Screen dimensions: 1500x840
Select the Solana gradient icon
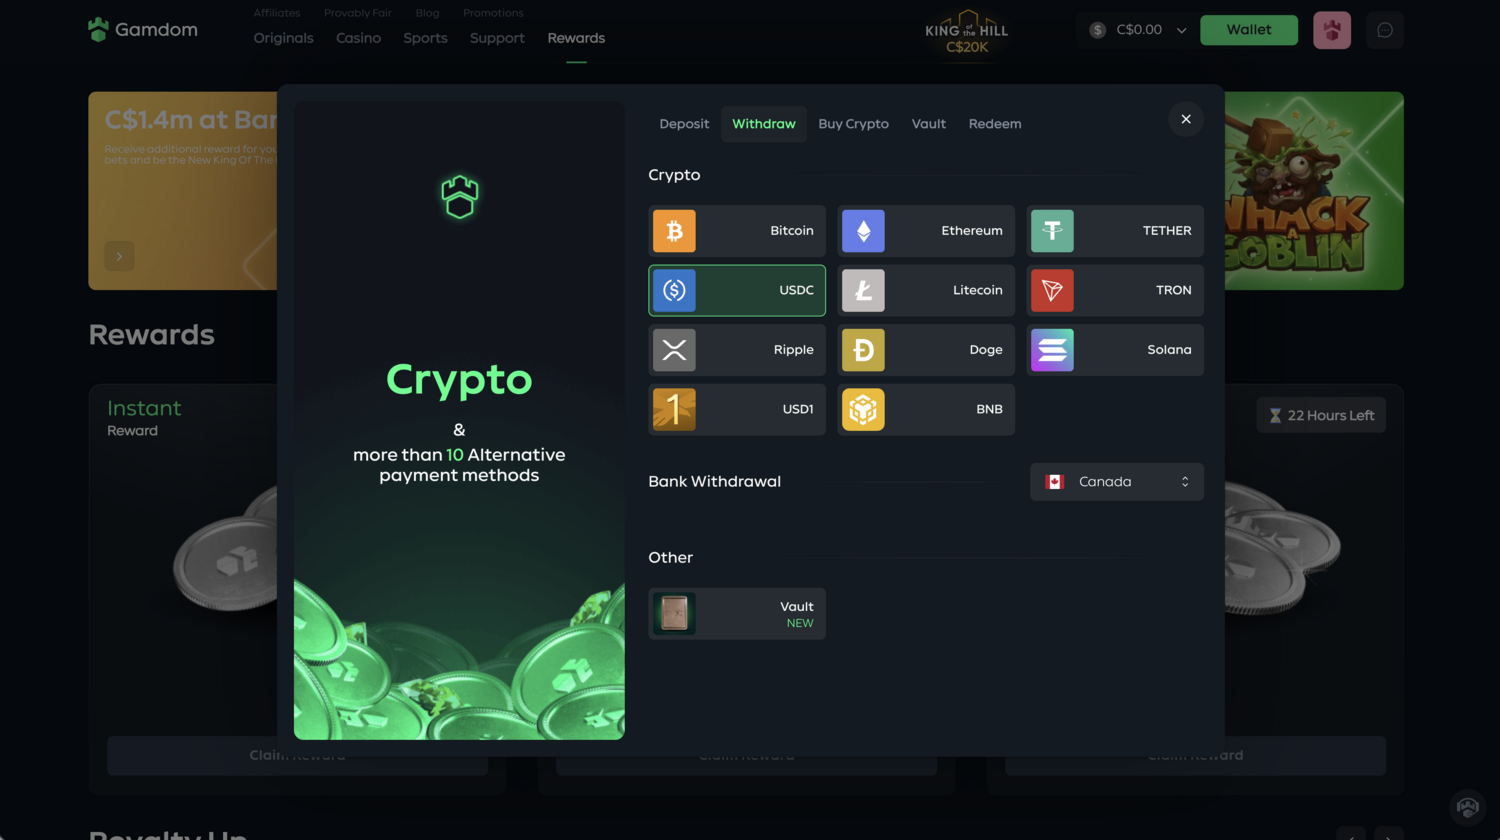(x=1052, y=350)
